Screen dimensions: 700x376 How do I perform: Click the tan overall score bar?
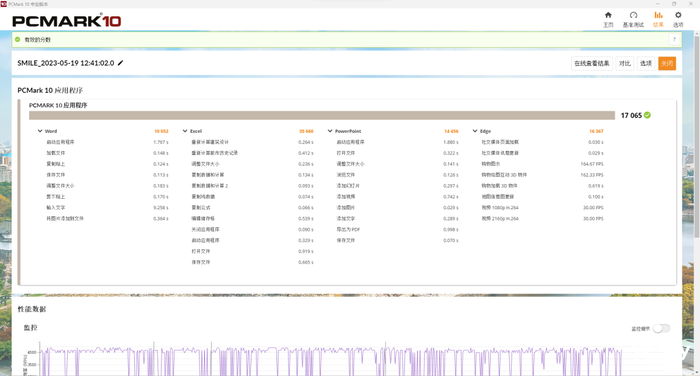point(322,115)
